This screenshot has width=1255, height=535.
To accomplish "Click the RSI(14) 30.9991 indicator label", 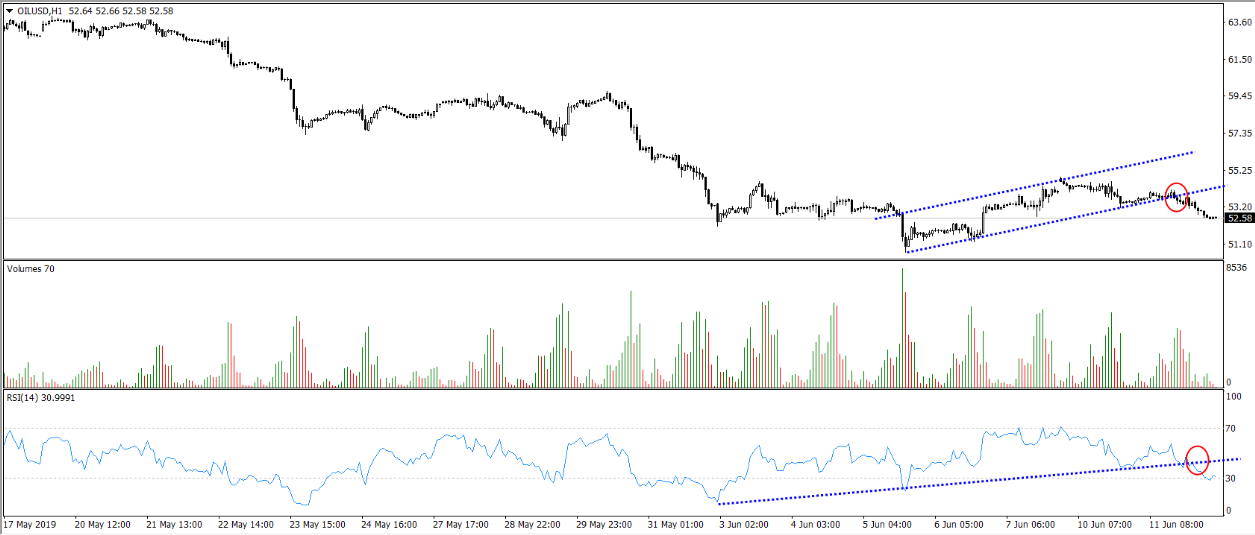I will click(40, 398).
